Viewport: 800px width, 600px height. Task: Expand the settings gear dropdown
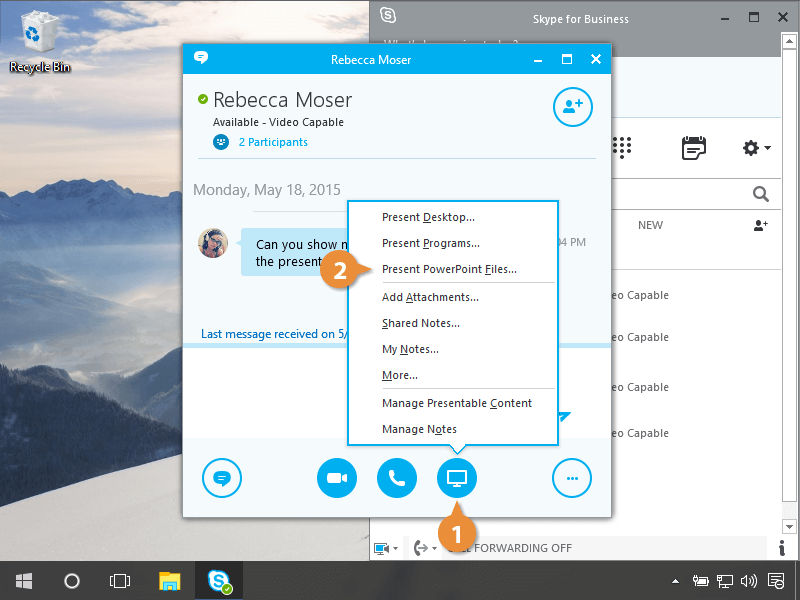[756, 148]
